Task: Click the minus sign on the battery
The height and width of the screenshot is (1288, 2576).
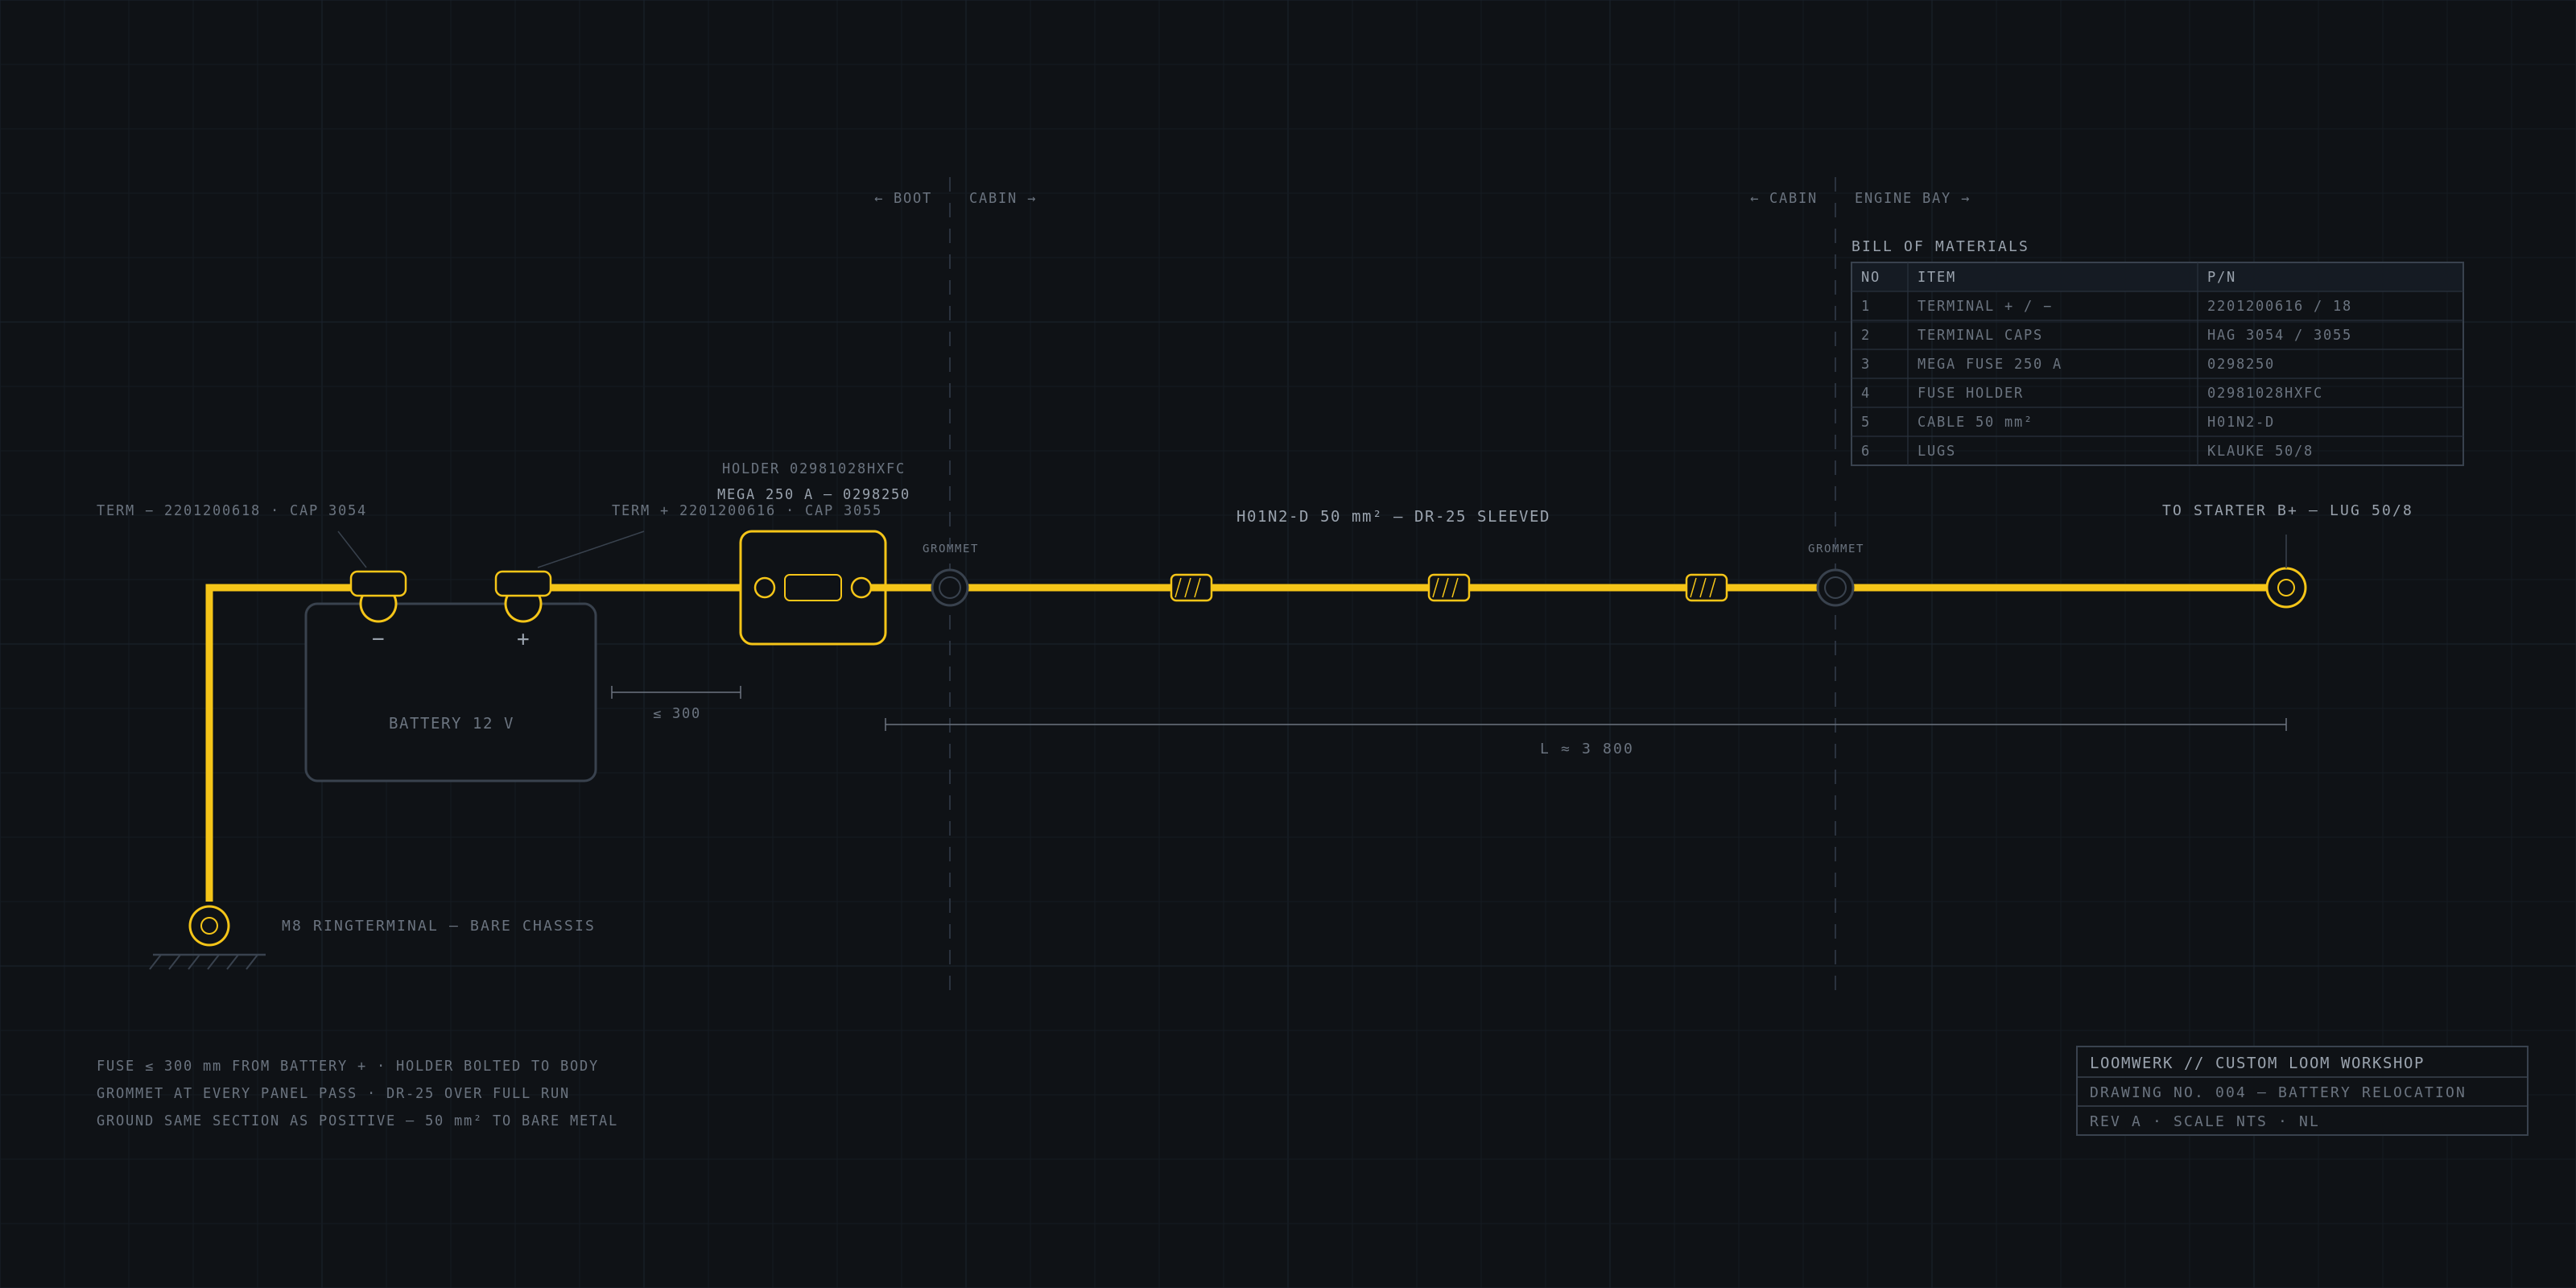Action: 378,639
